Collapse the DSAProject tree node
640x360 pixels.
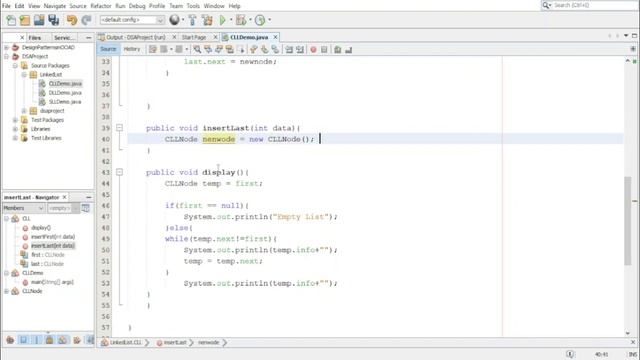tap(7, 56)
